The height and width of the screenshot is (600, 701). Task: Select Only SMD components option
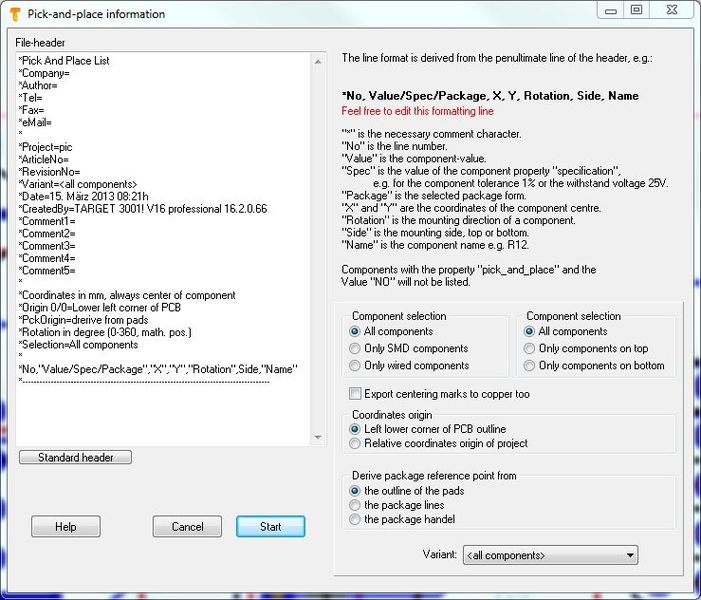point(356,349)
